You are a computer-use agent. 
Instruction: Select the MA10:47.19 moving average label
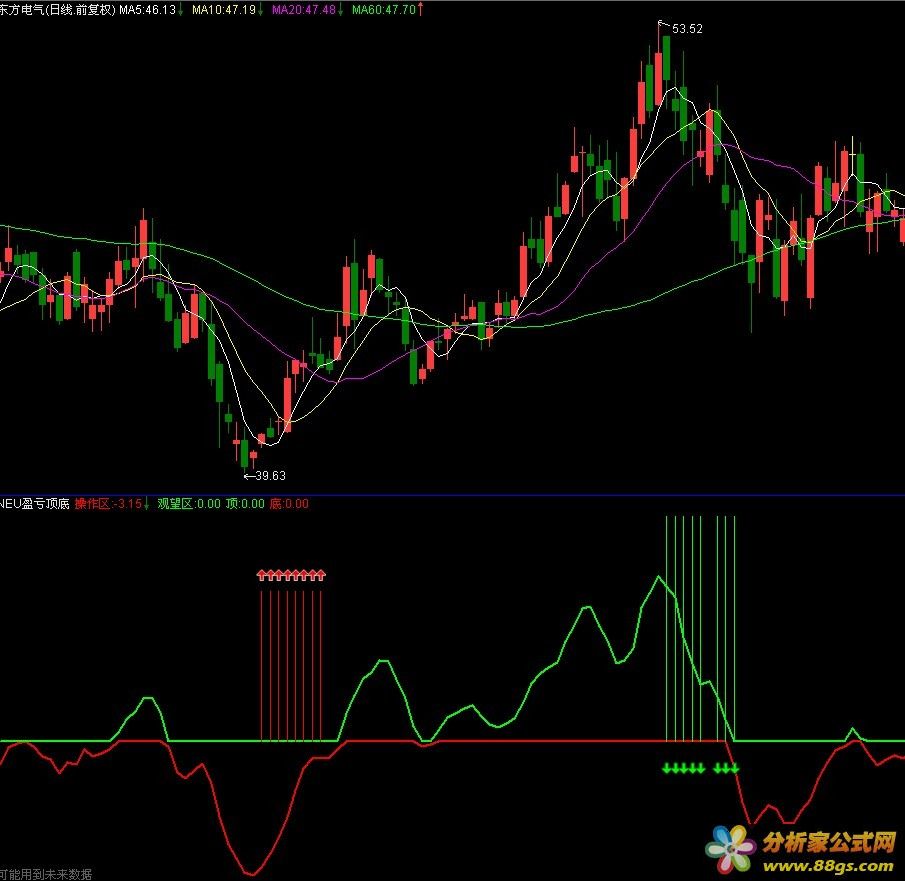[224, 10]
